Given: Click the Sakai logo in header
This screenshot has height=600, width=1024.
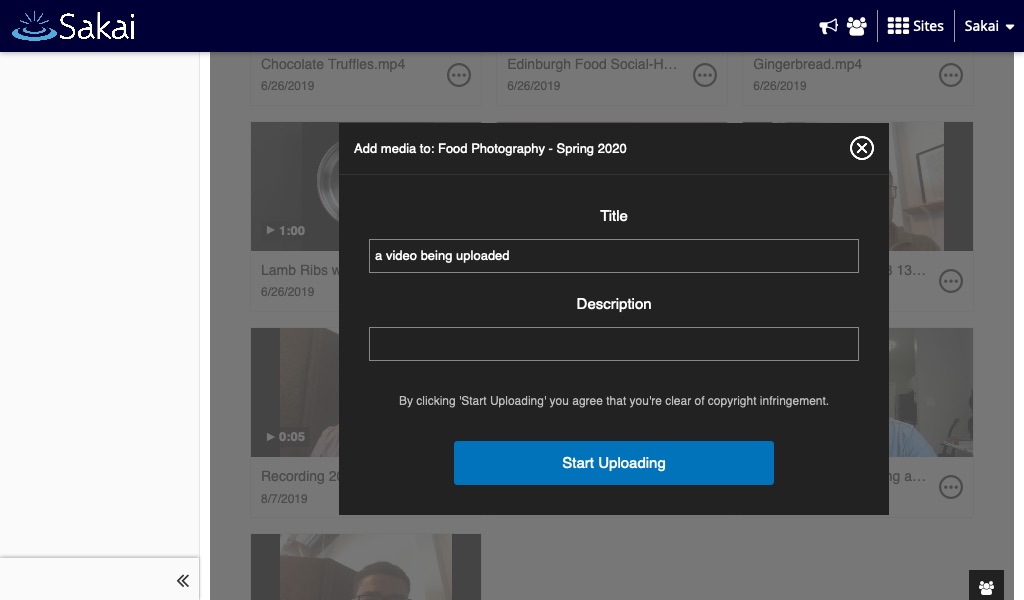Looking at the screenshot, I should 74,26.
